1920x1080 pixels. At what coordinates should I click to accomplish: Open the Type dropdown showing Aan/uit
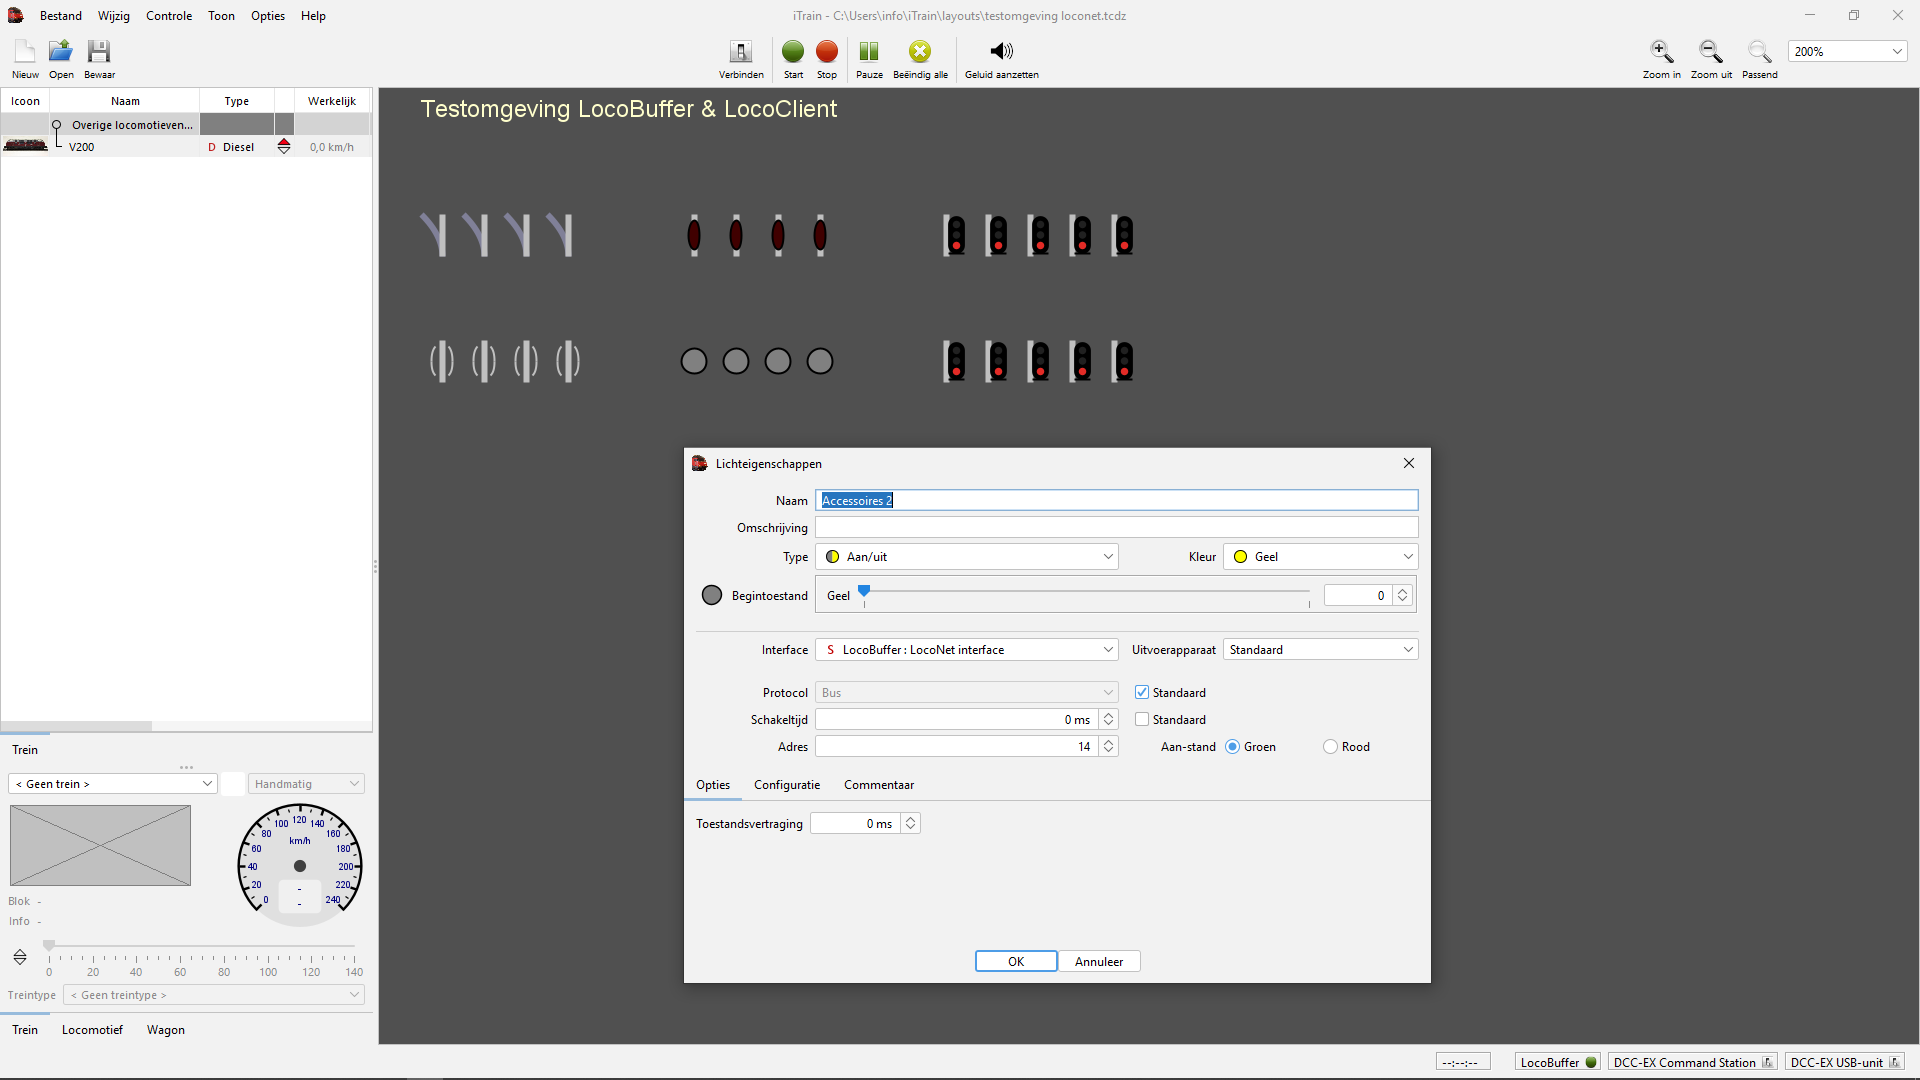pyautogui.click(x=966, y=556)
